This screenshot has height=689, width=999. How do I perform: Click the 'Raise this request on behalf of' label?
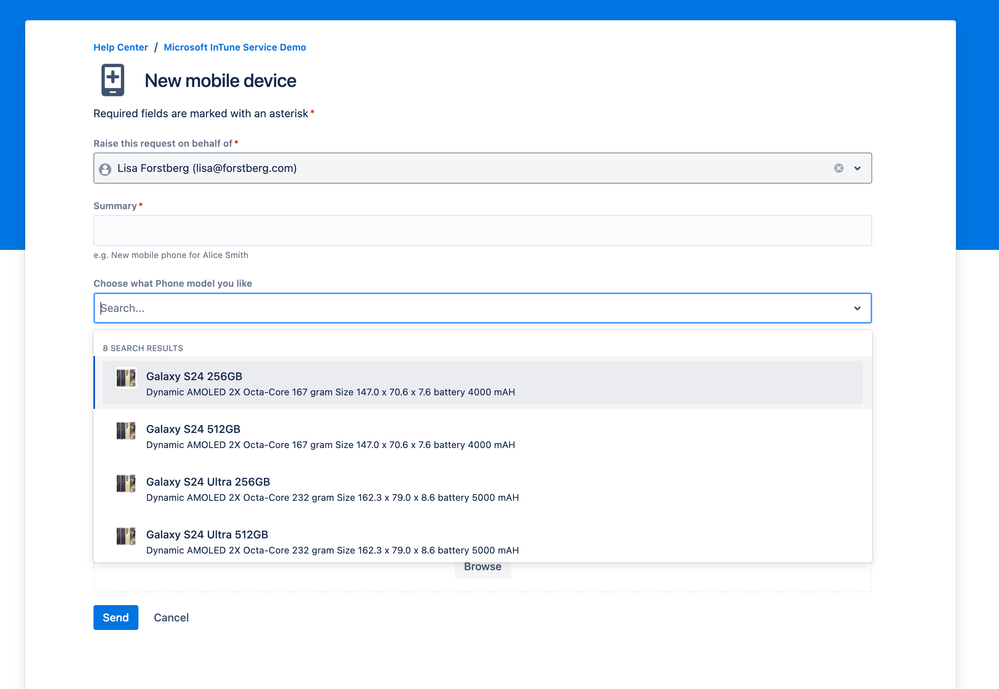[x=163, y=143]
